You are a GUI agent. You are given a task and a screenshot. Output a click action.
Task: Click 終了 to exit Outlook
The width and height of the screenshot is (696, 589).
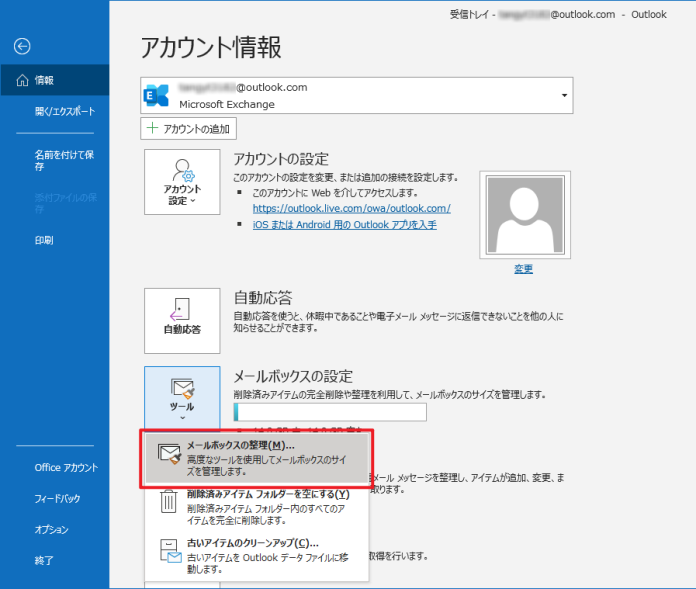(44, 560)
